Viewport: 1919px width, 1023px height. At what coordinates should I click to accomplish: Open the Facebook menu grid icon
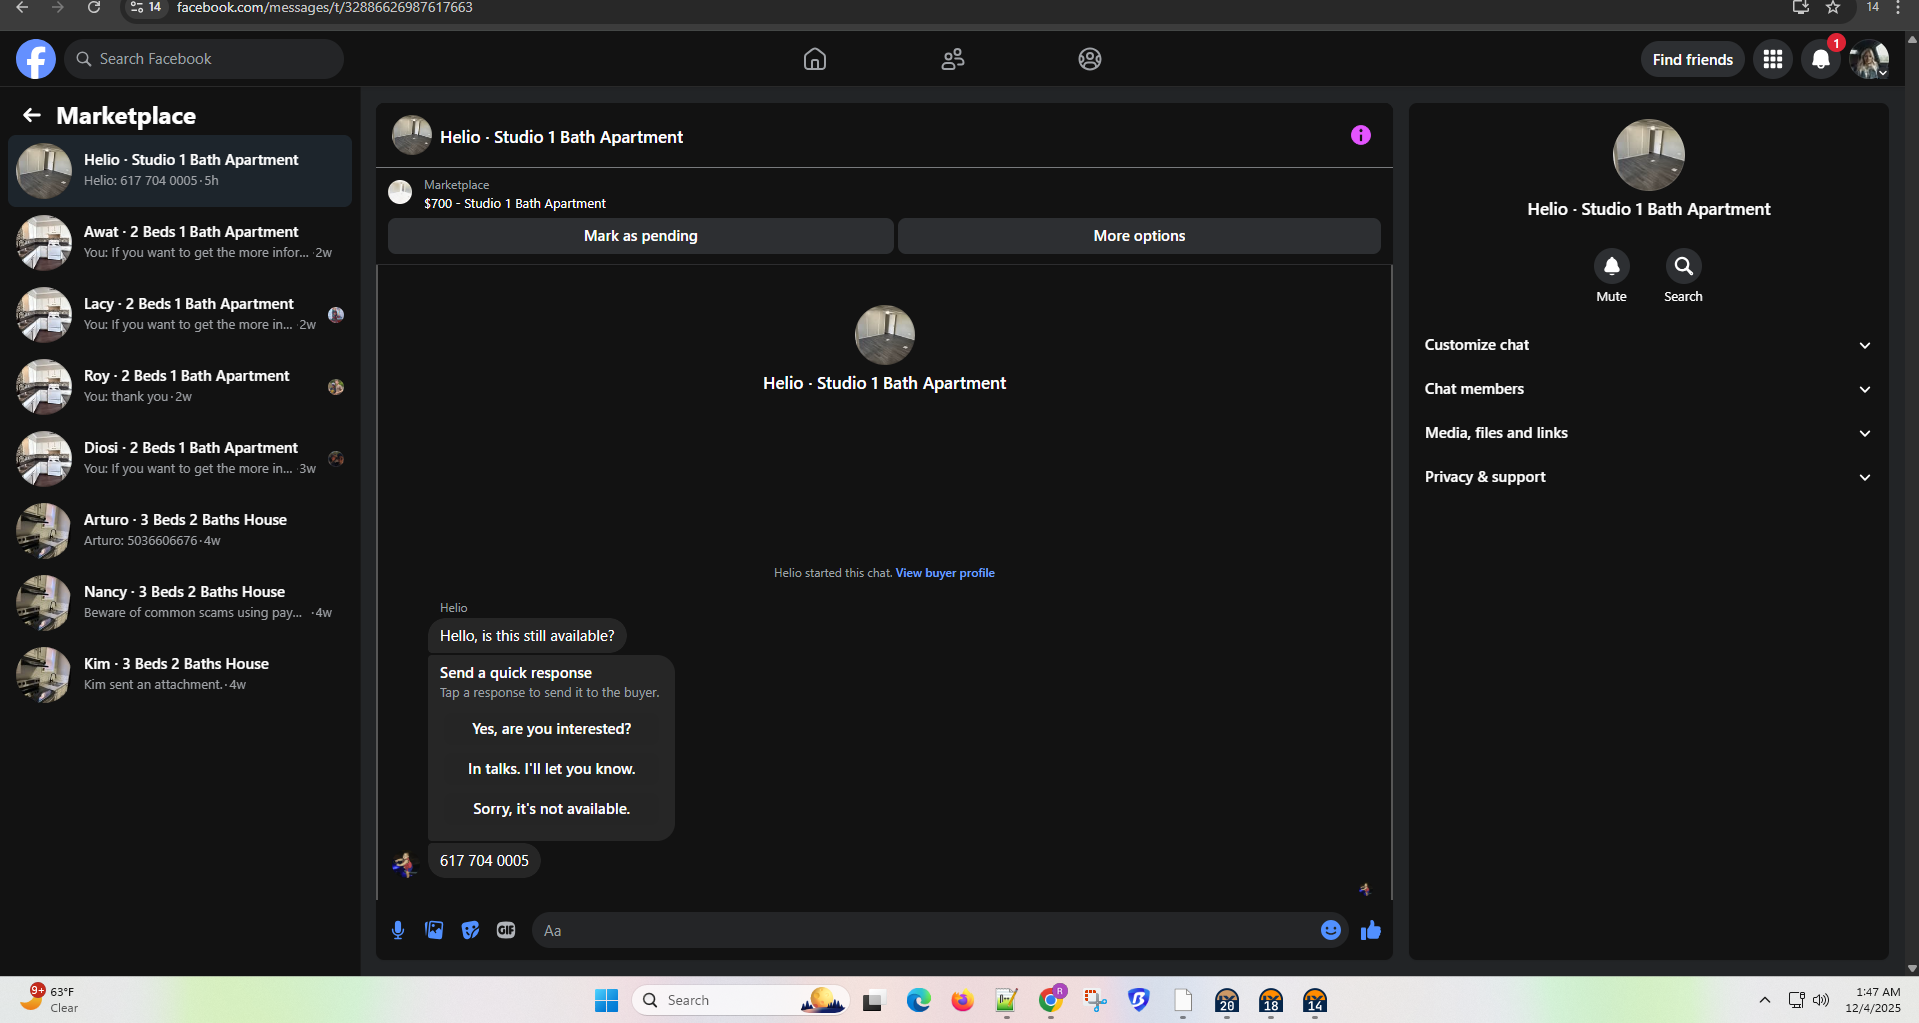coord(1773,59)
